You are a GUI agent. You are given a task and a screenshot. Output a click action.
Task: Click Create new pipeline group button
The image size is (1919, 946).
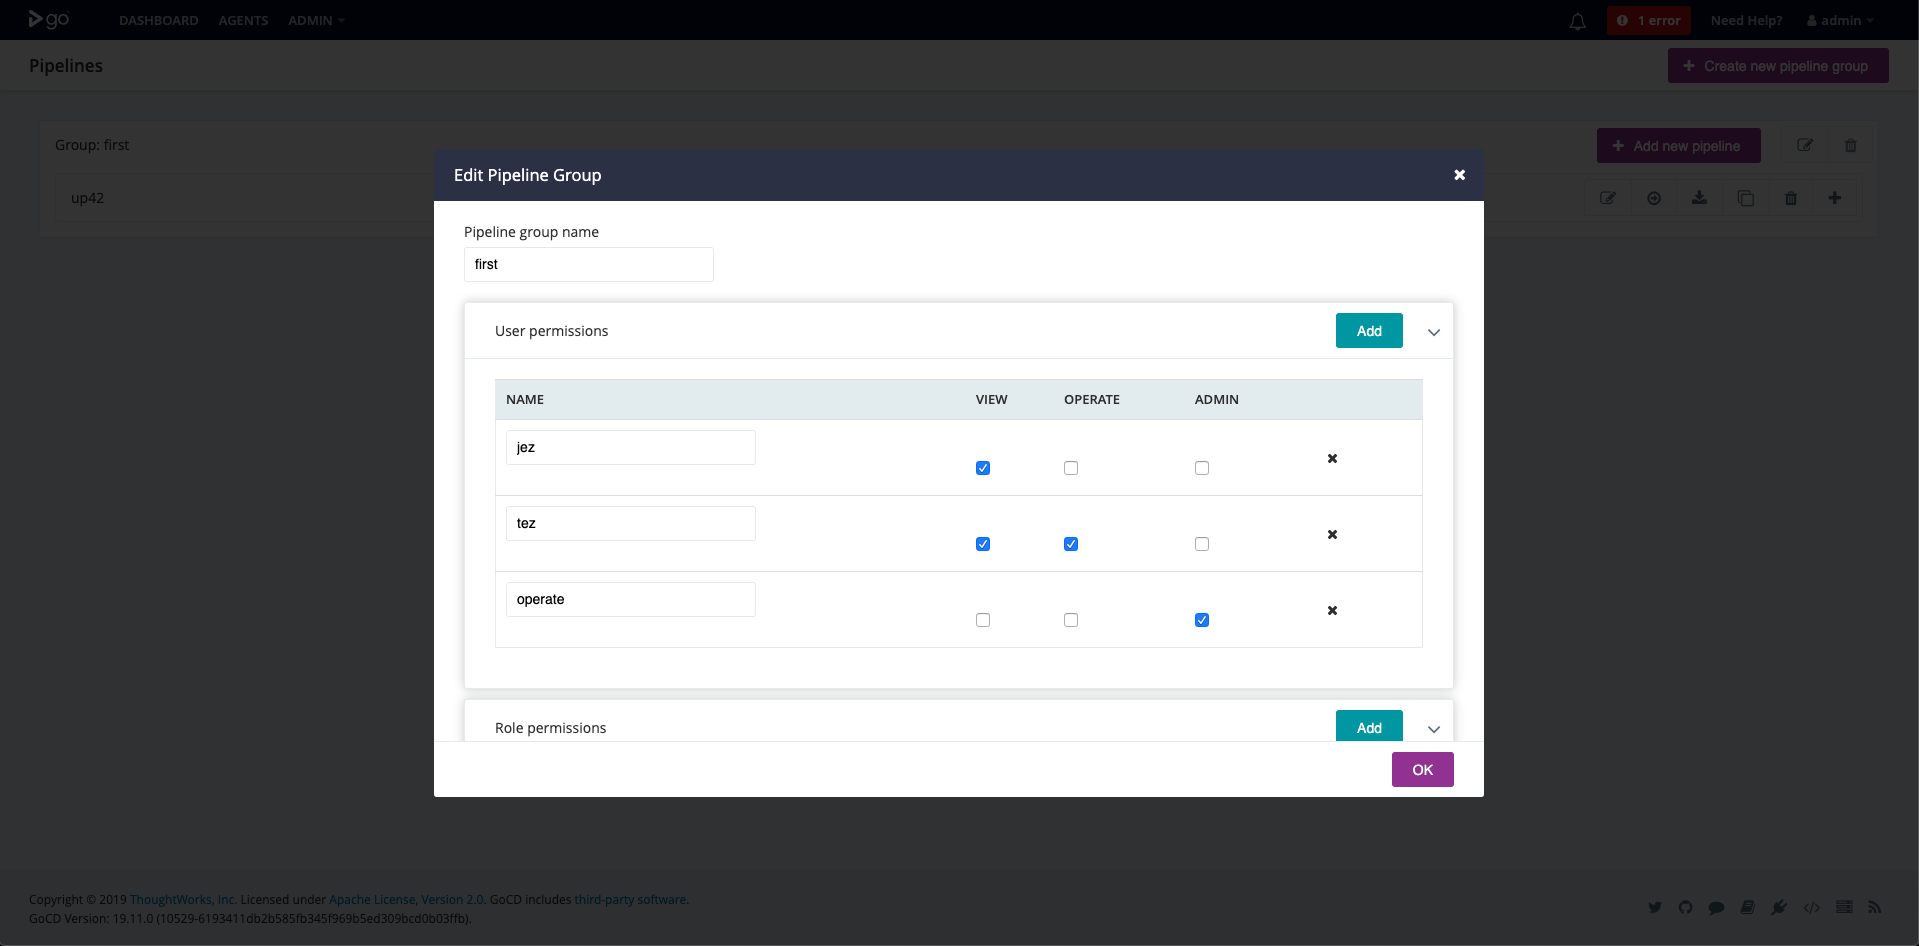(x=1778, y=66)
